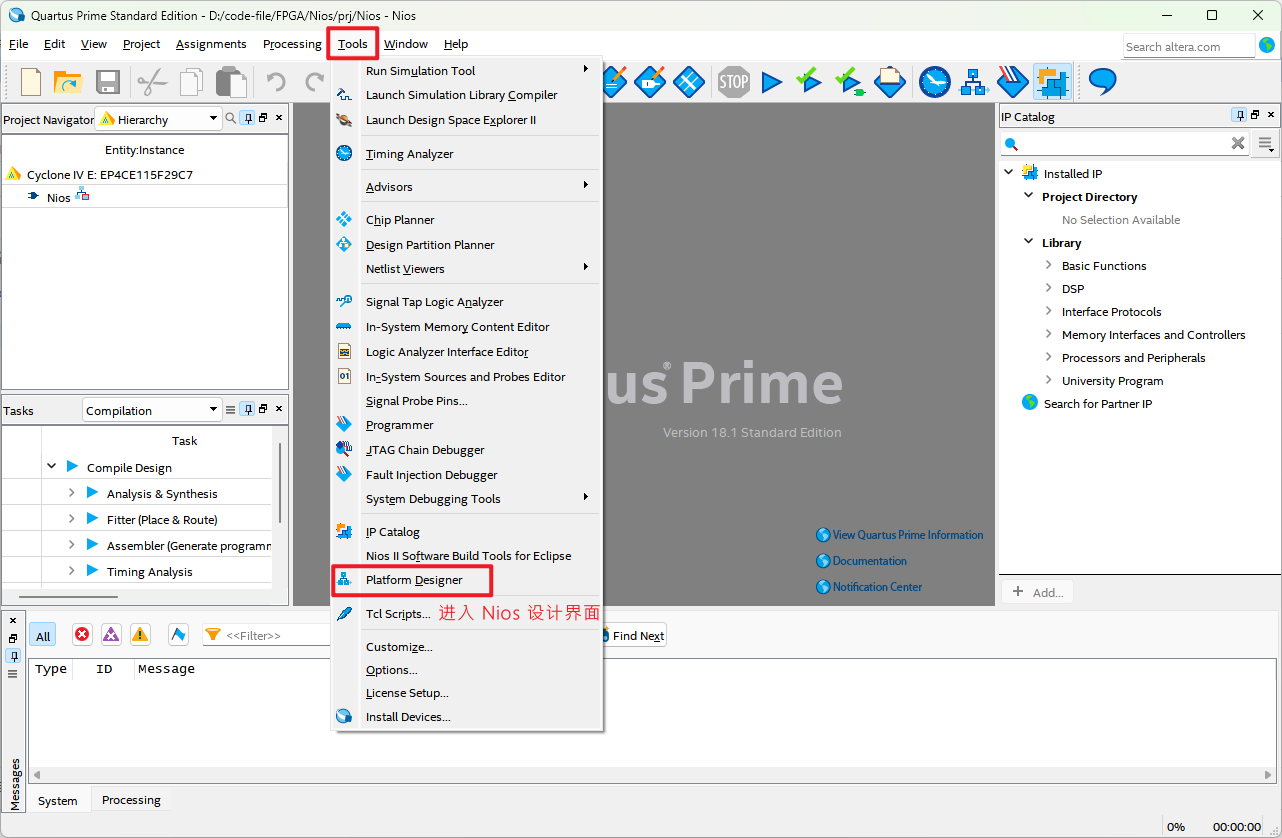Float the IP Catalog panel
The image size is (1282, 838).
[x=1255, y=116]
